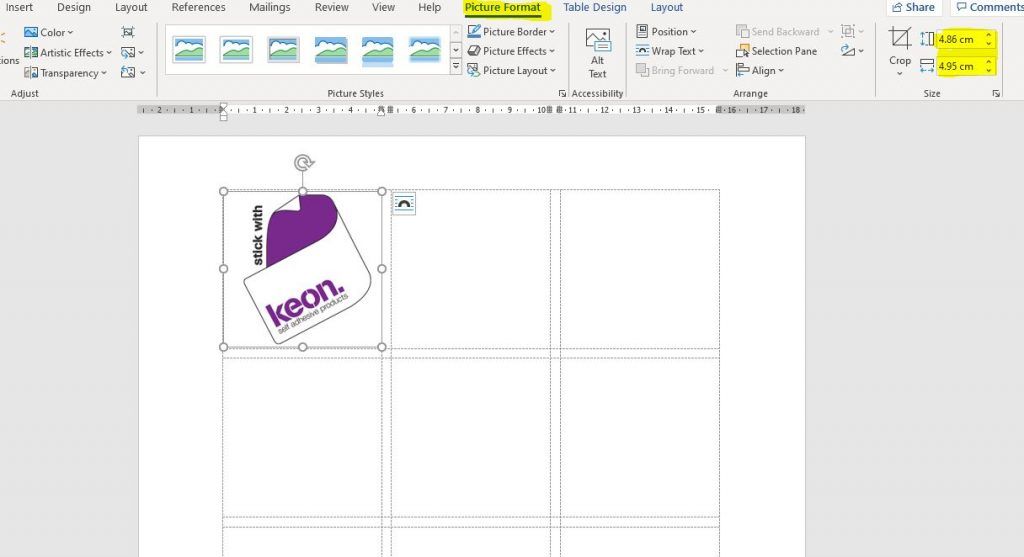Click the shape height field 4.86 cm
This screenshot has width=1024, height=557.
960,39
